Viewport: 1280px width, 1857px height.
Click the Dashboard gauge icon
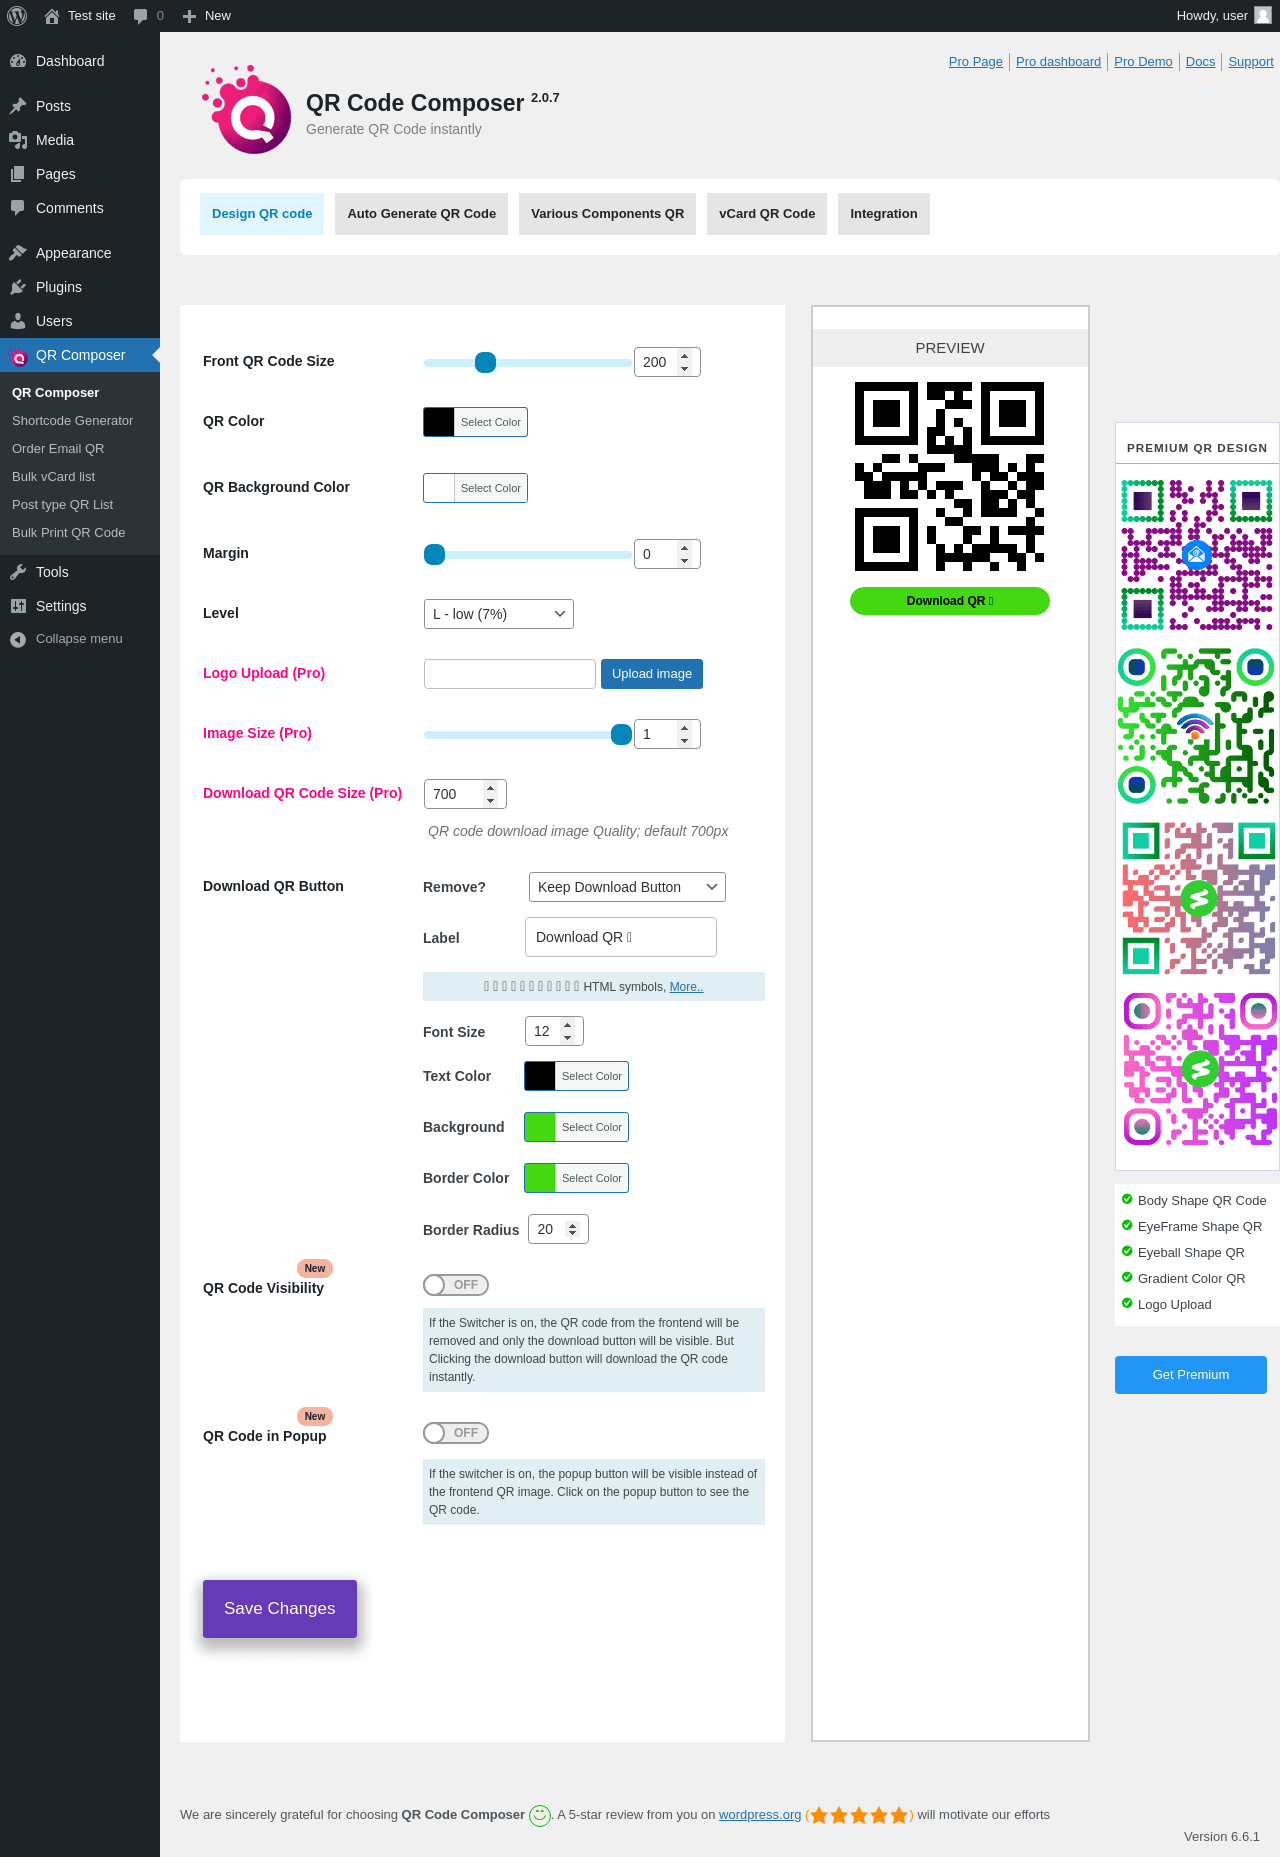coord(18,61)
